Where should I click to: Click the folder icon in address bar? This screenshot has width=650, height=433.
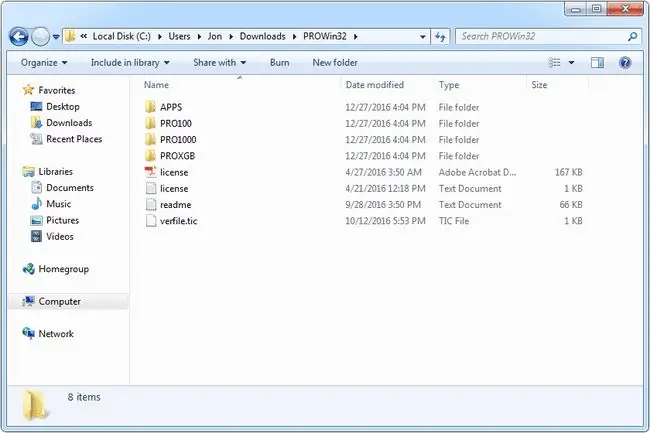pyautogui.click(x=70, y=36)
